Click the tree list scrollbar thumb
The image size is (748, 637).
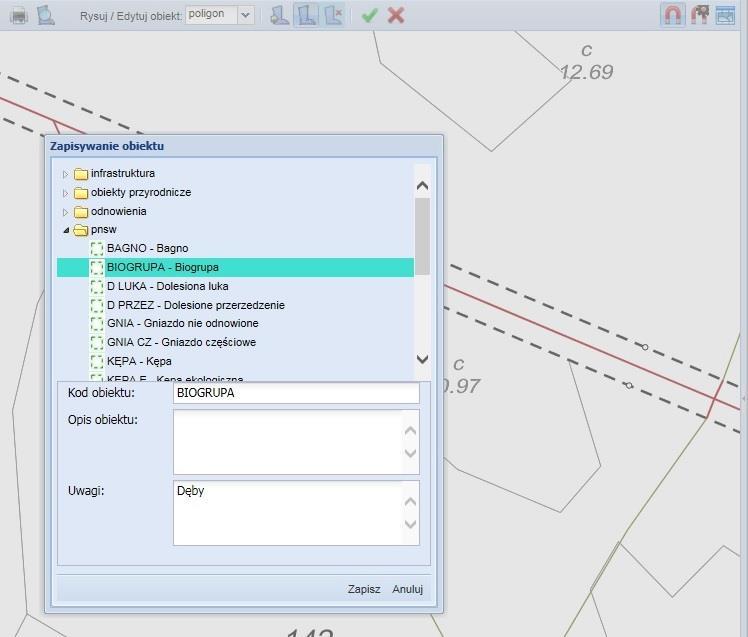[422, 236]
